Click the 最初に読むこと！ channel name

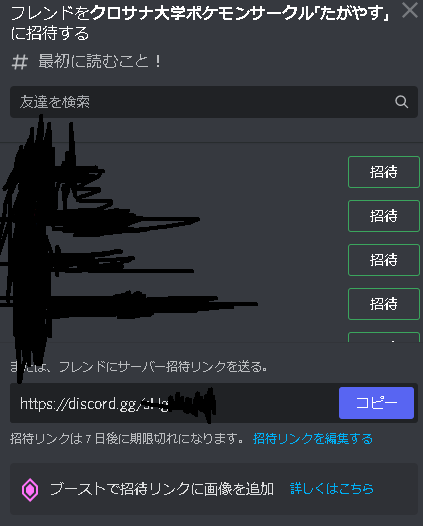pos(100,62)
